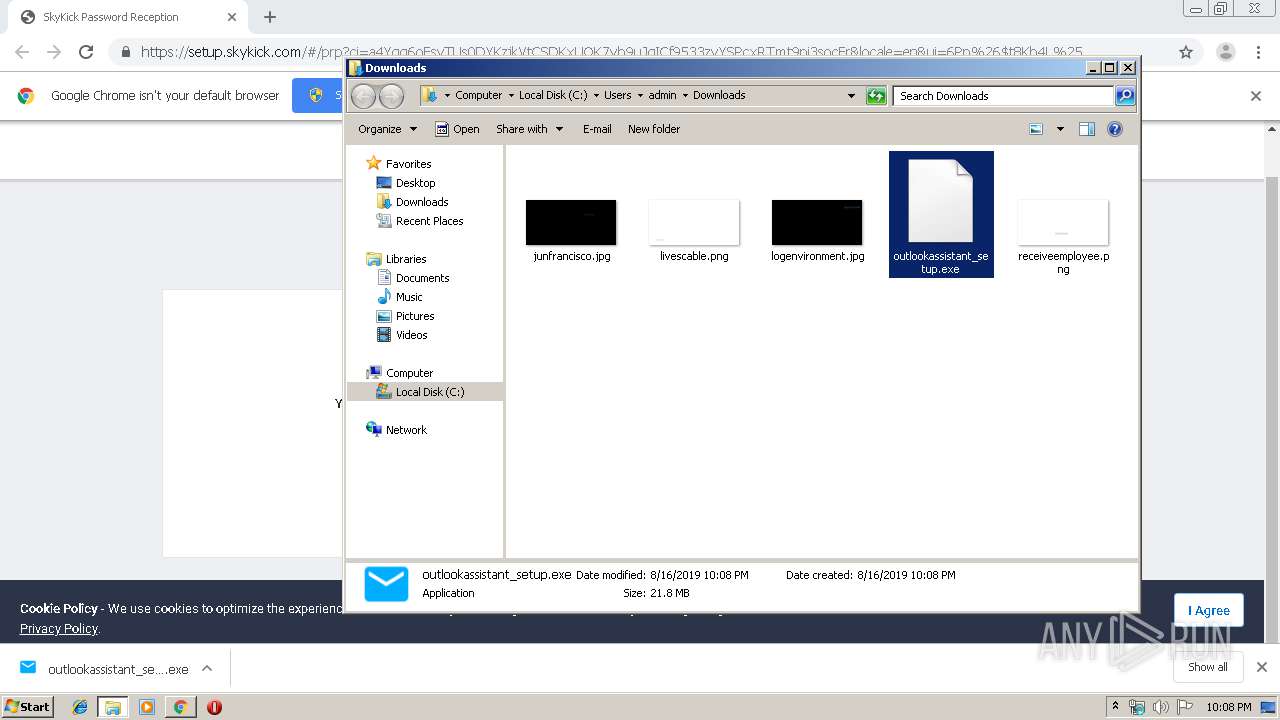Select the logenvironment.jpg file
Screen dimensions: 1280x720
coord(817,230)
